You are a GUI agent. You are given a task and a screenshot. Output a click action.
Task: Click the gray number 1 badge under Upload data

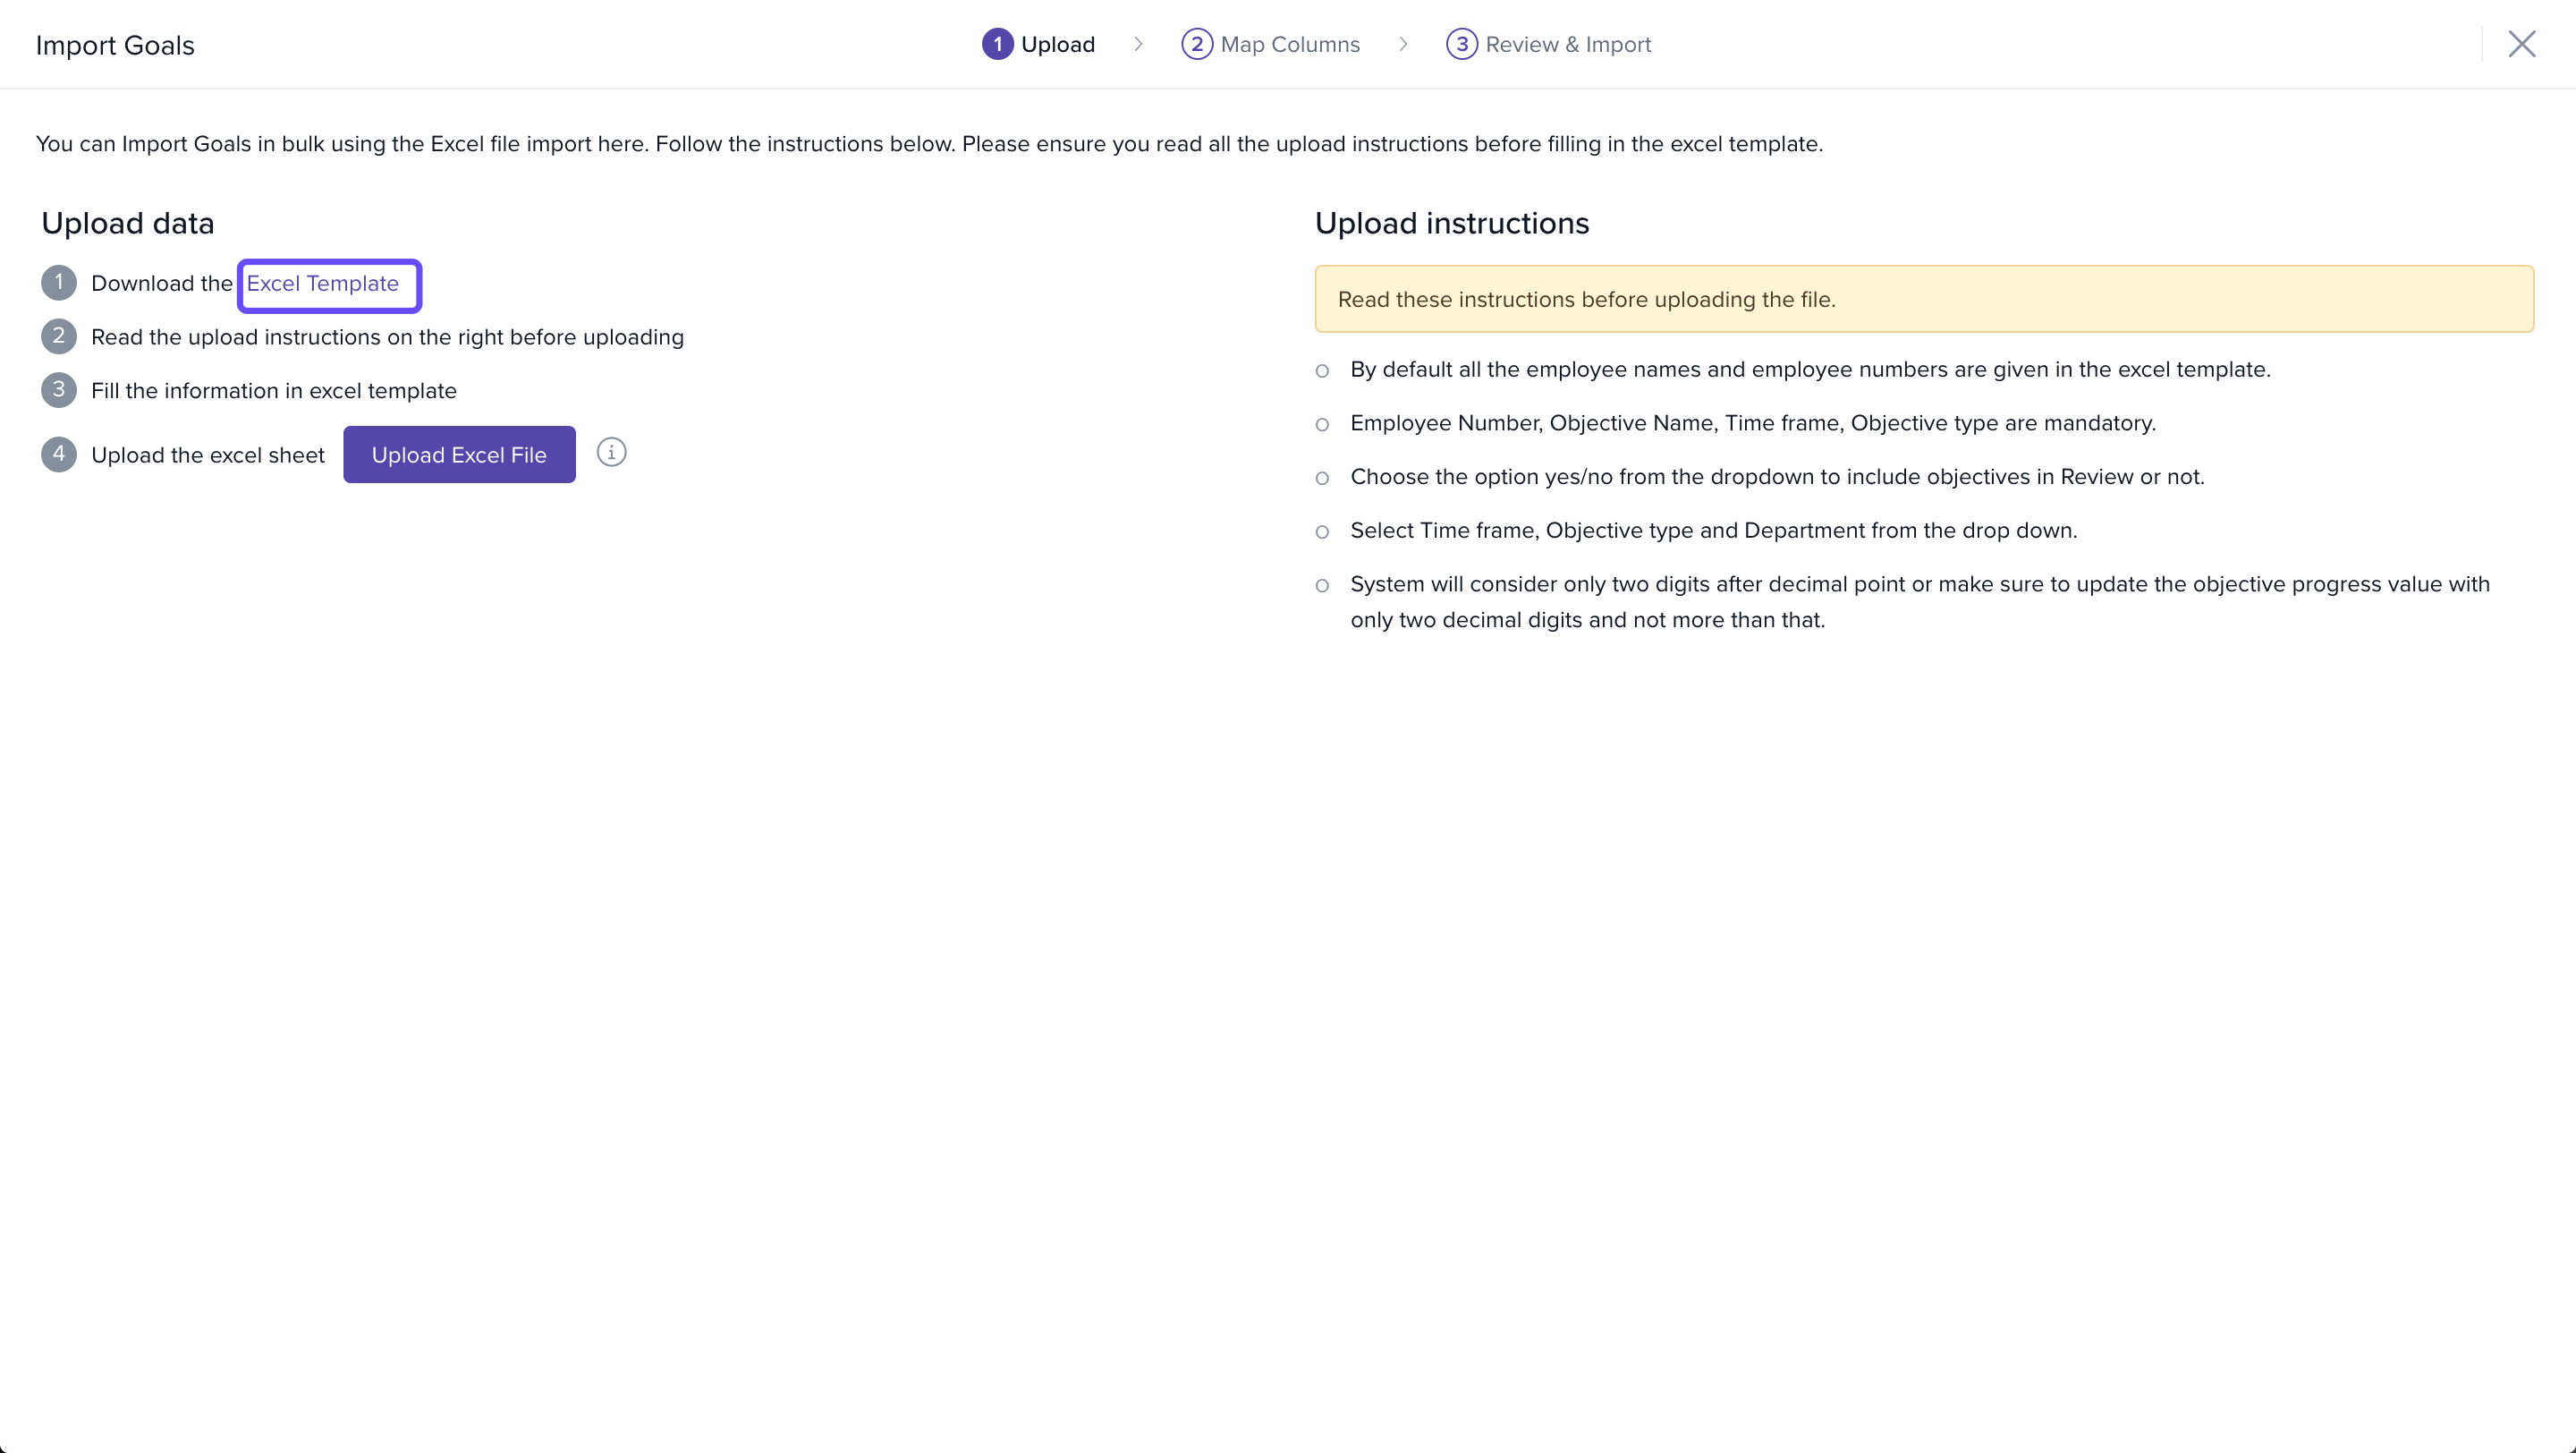[59, 283]
